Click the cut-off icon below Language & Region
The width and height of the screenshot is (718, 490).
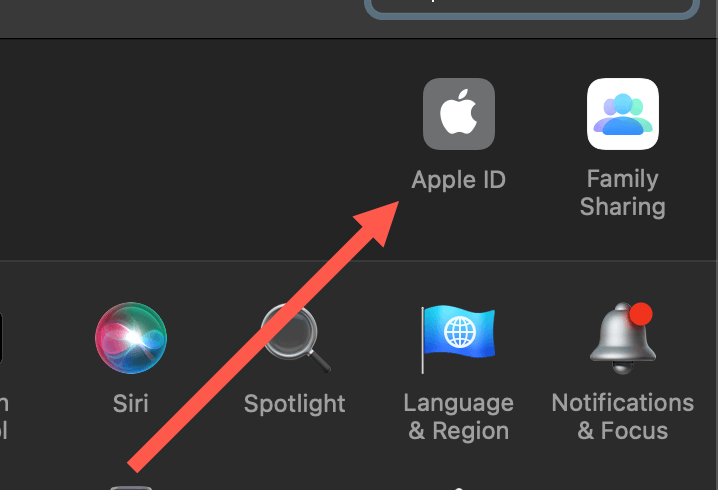(459, 489)
